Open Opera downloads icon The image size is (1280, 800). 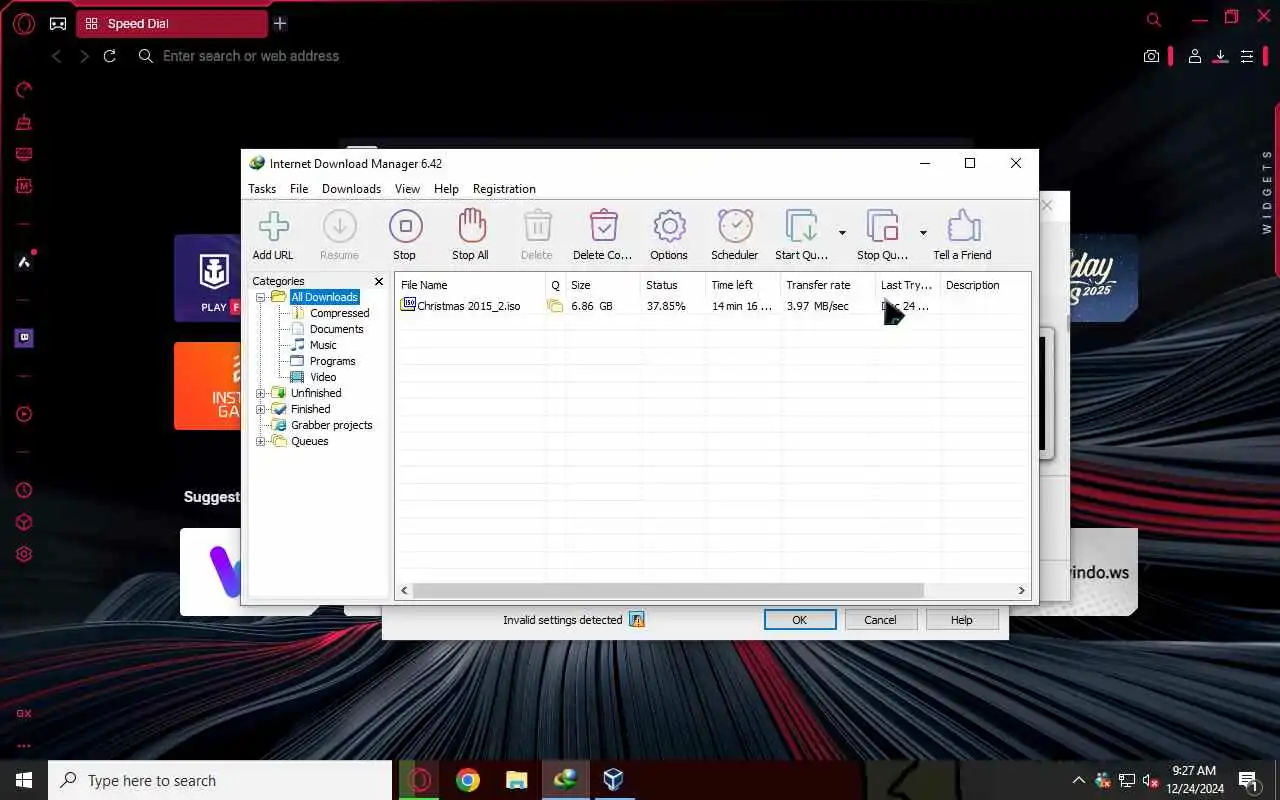coord(1220,57)
